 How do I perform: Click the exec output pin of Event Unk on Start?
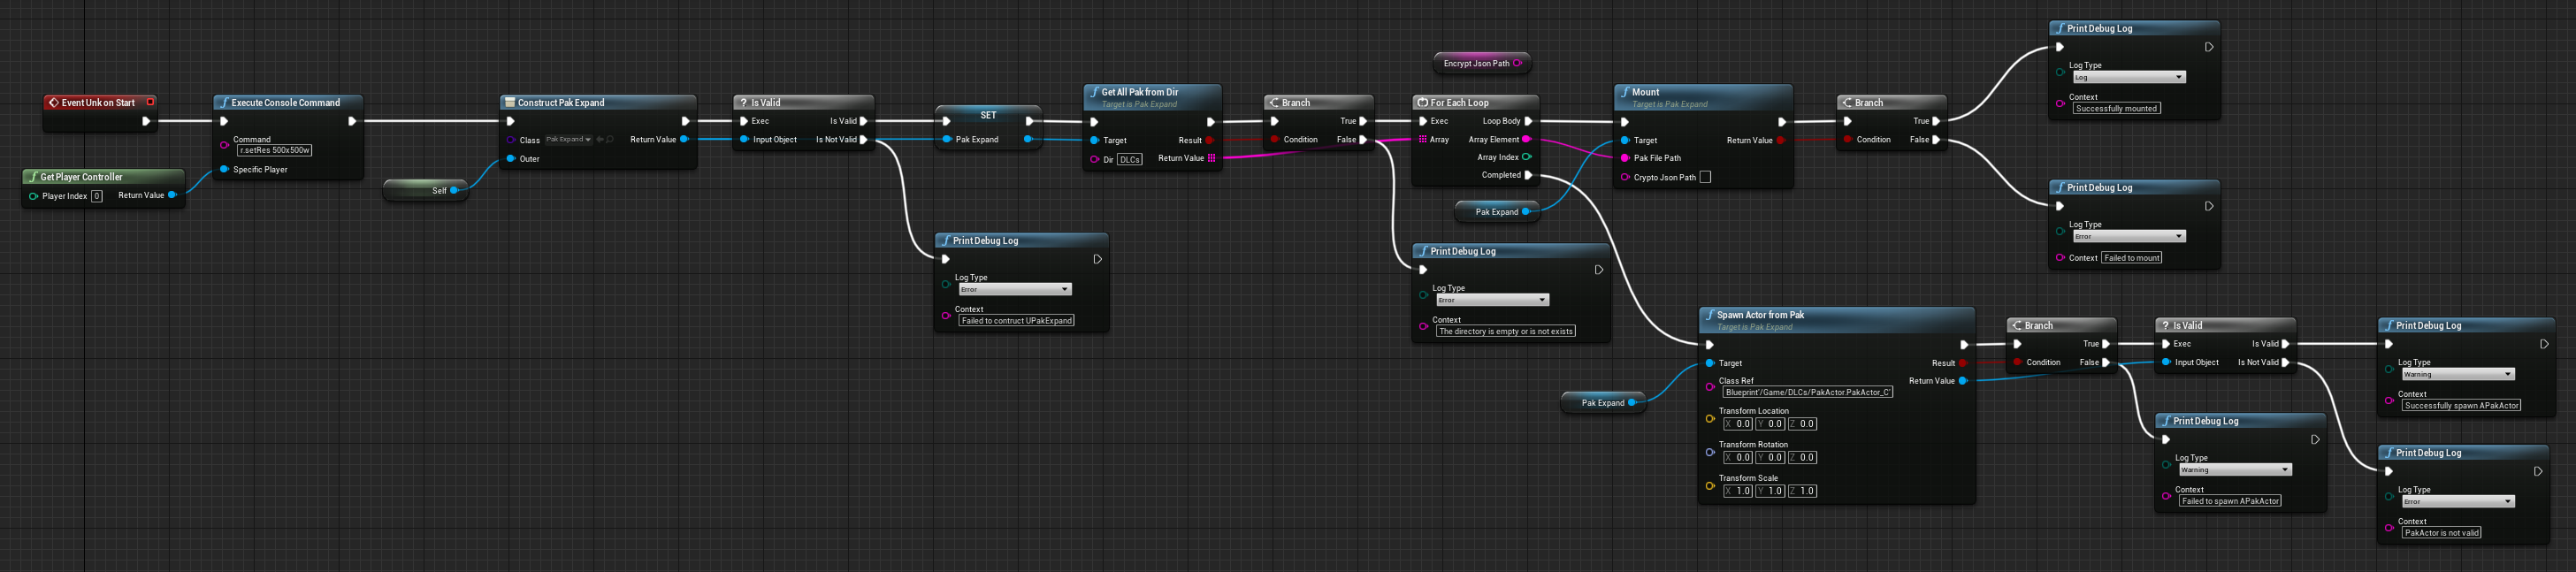point(146,121)
